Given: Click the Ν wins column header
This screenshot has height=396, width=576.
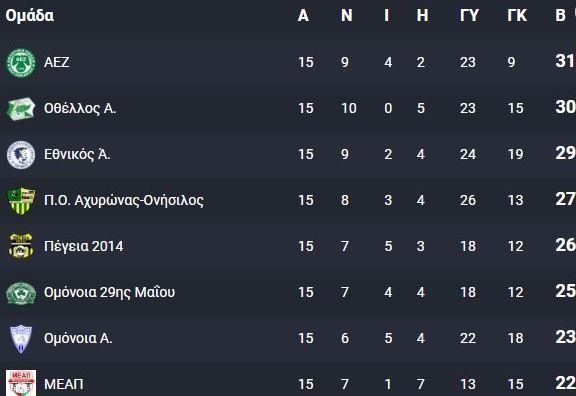Looking at the screenshot, I should click(x=346, y=15).
